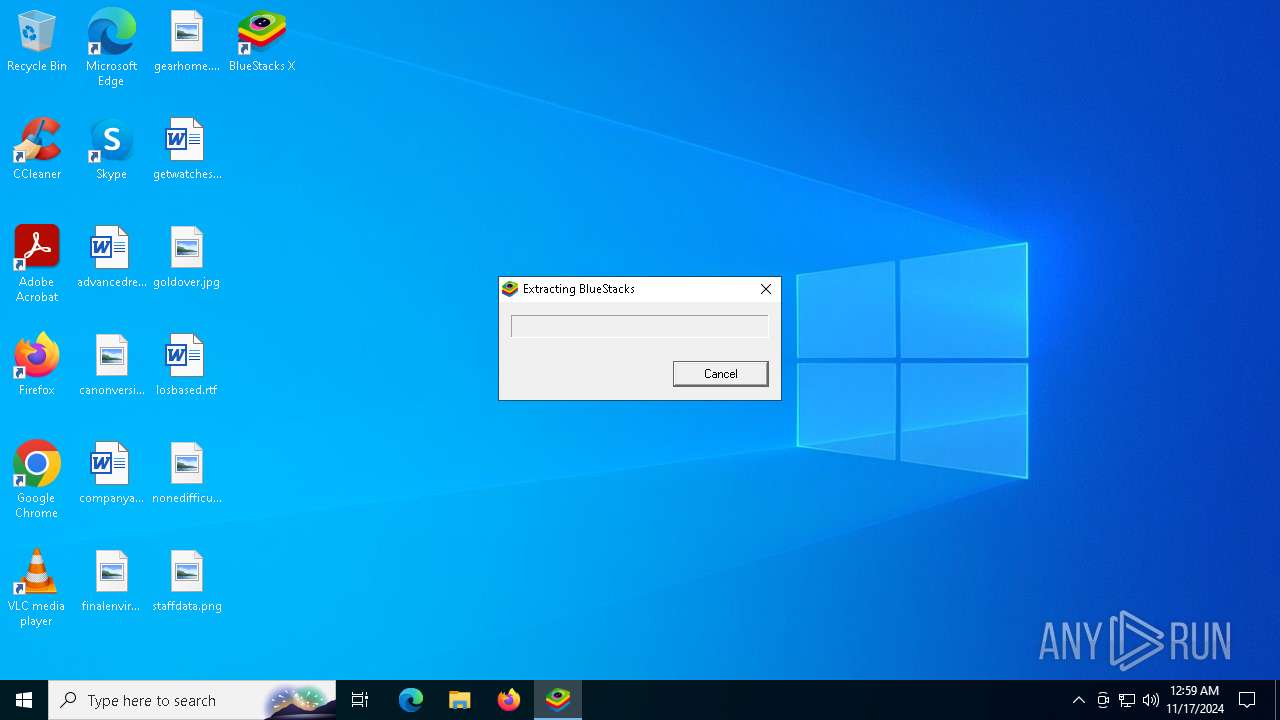This screenshot has height=720, width=1280.
Task: Cancel the BlueStacks extraction
Action: (x=720, y=374)
